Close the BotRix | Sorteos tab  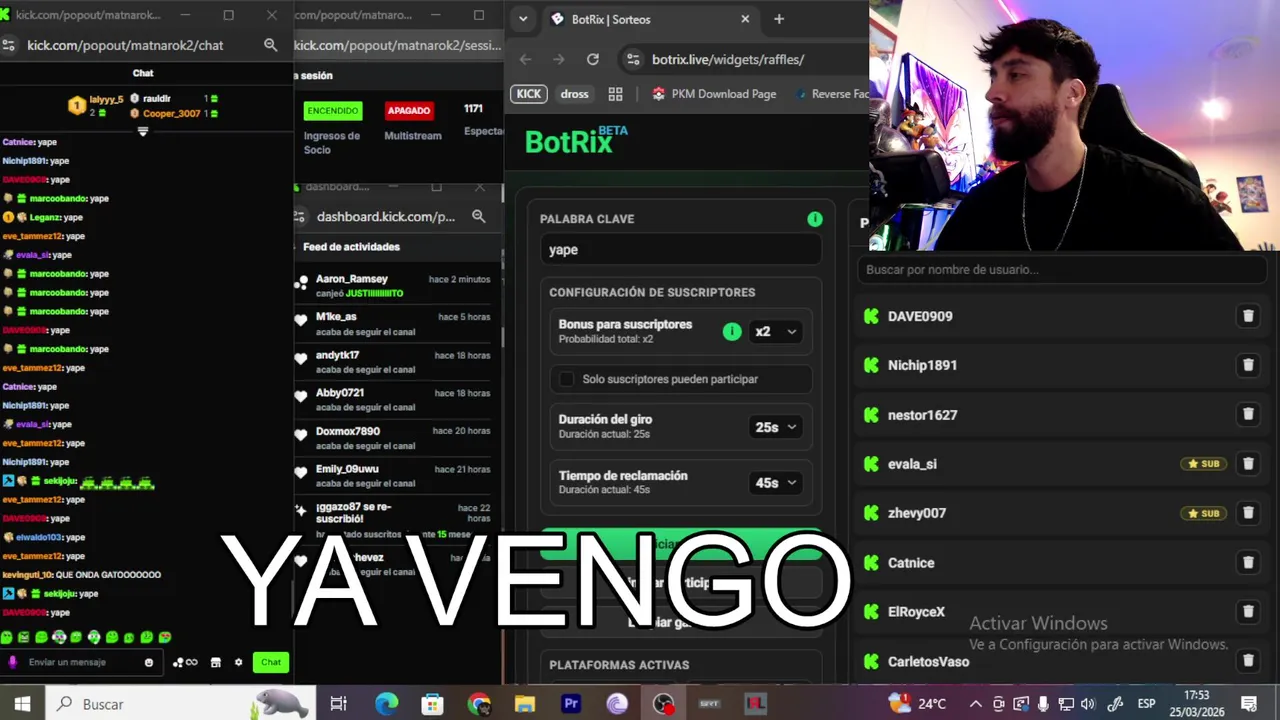(745, 19)
